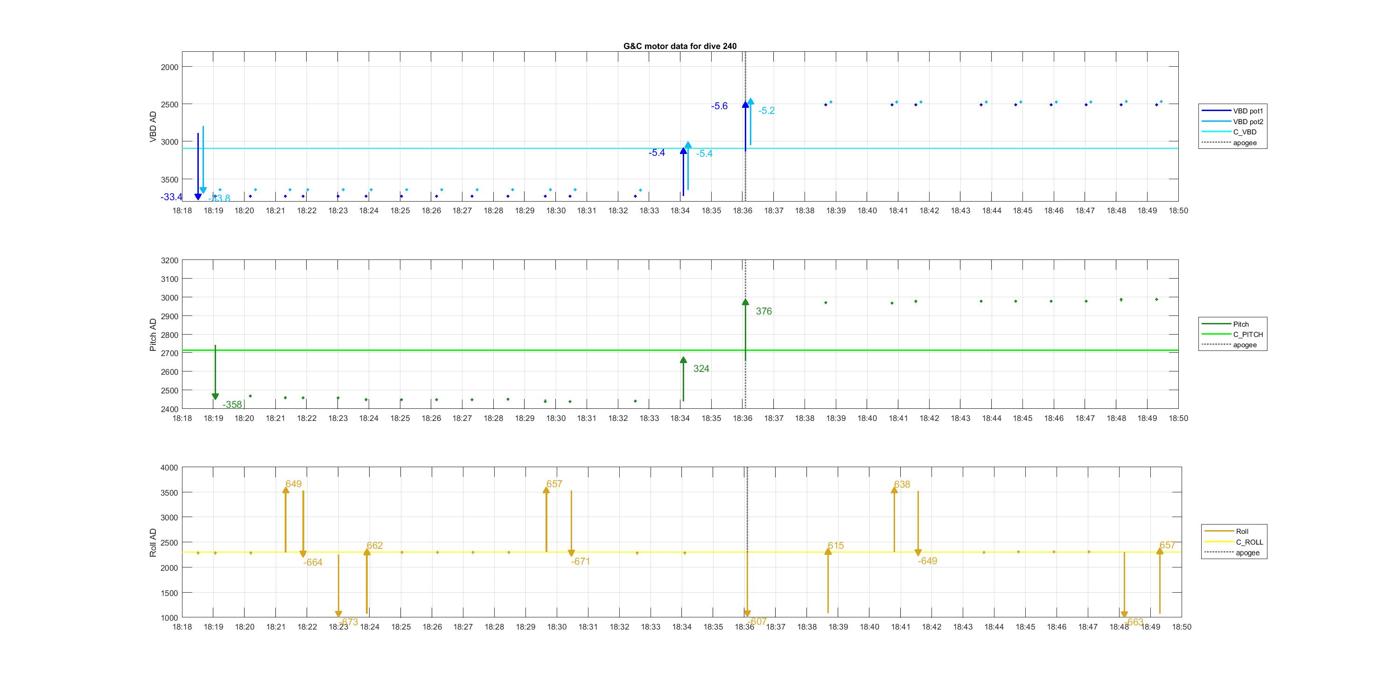1400x693 pixels.
Task: Click the '324' pitch data label
Action: pyautogui.click(x=701, y=369)
